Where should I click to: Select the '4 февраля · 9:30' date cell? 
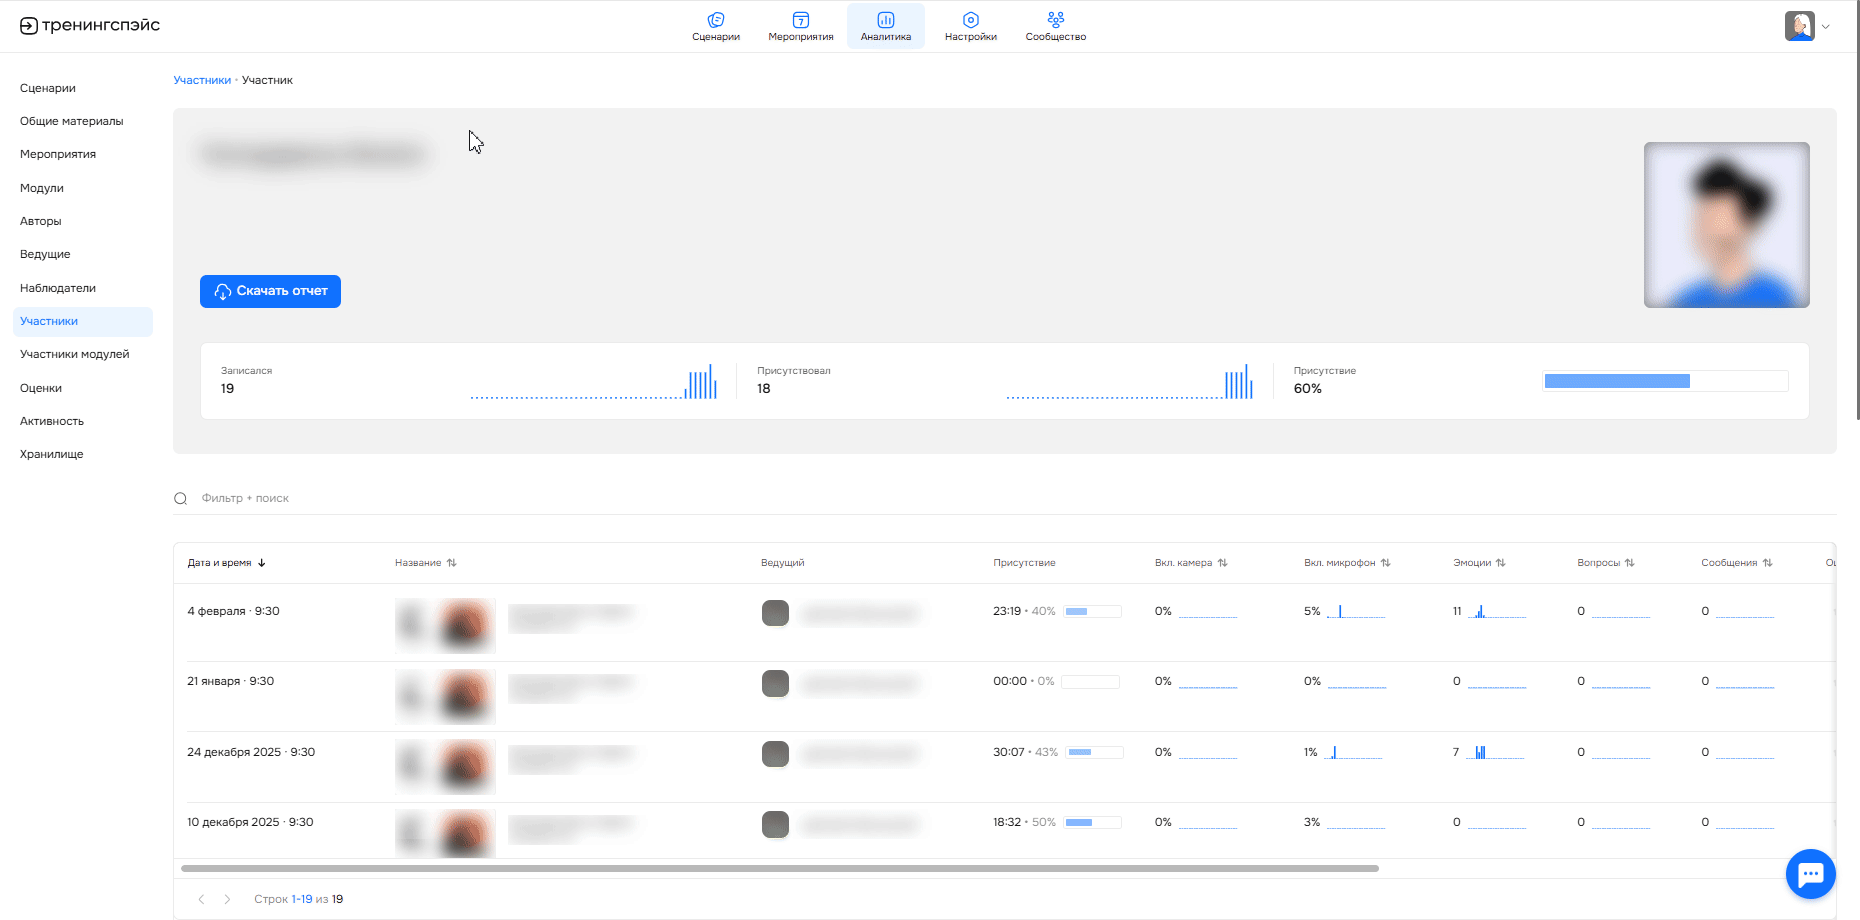[233, 611]
